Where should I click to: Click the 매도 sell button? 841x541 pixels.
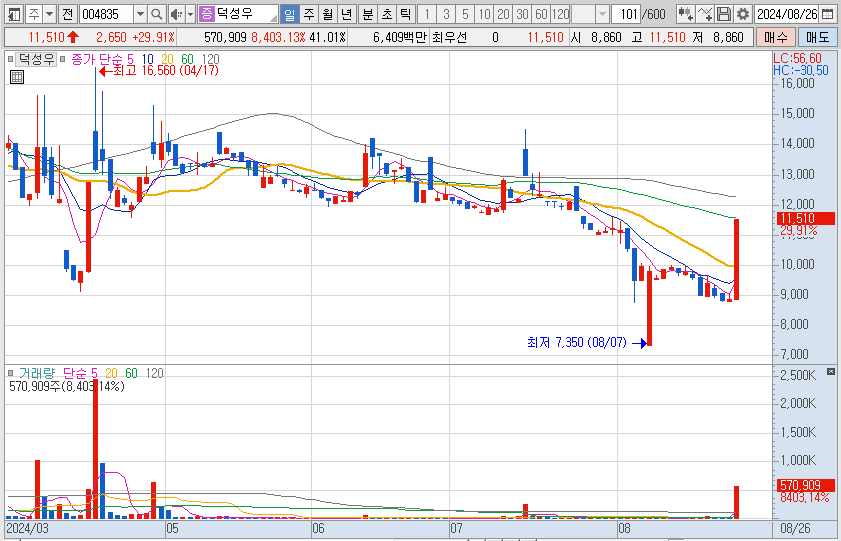coord(817,37)
